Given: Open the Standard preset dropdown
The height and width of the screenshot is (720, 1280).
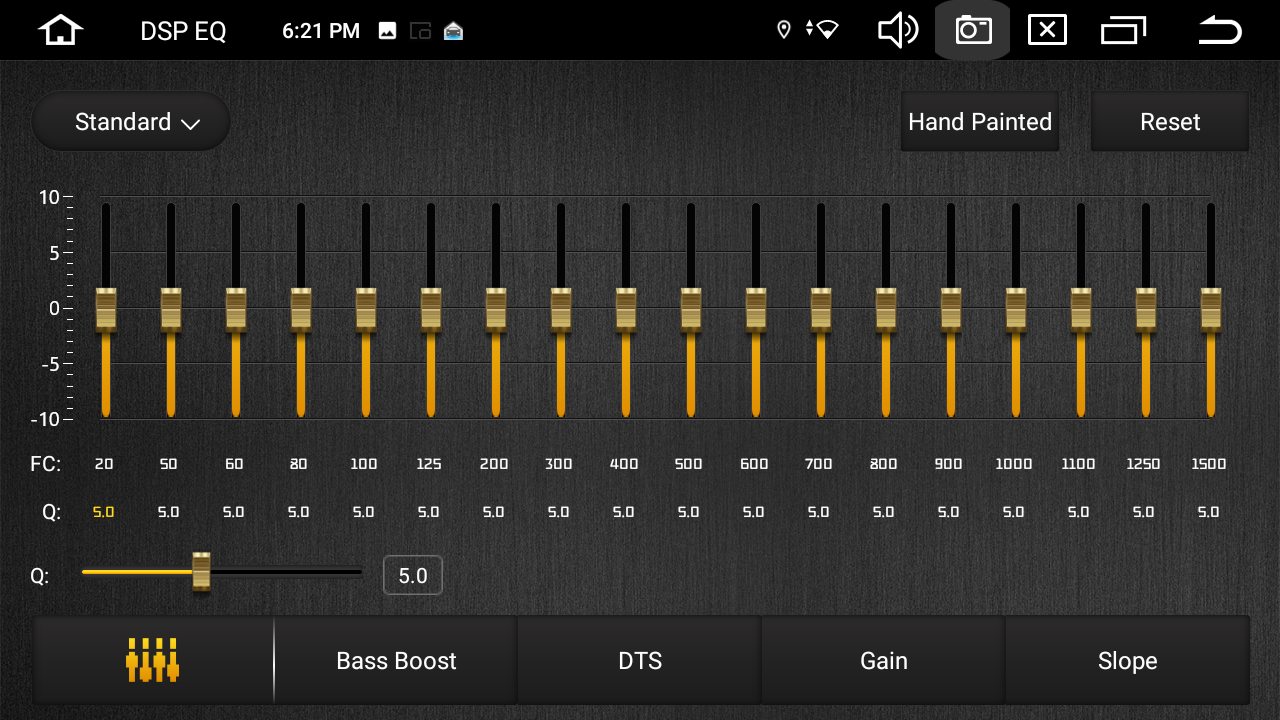Looking at the screenshot, I should pyautogui.click(x=131, y=122).
